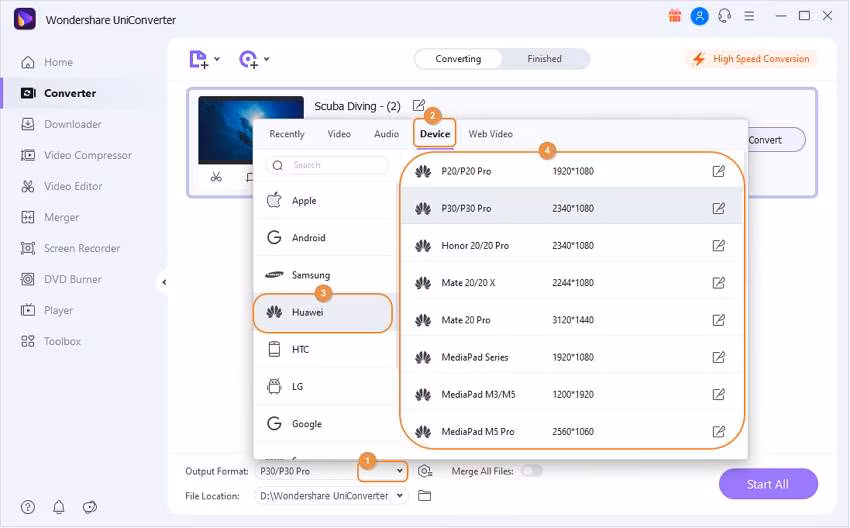850x528 pixels.
Task: Show the Converting tab
Action: (458, 59)
